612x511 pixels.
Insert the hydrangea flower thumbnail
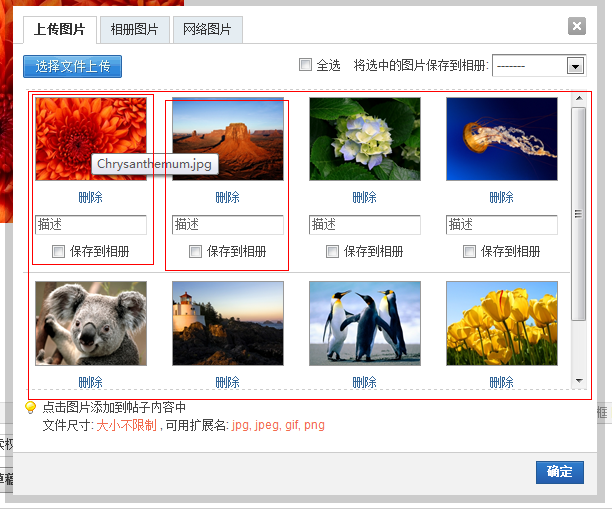tap(365, 139)
